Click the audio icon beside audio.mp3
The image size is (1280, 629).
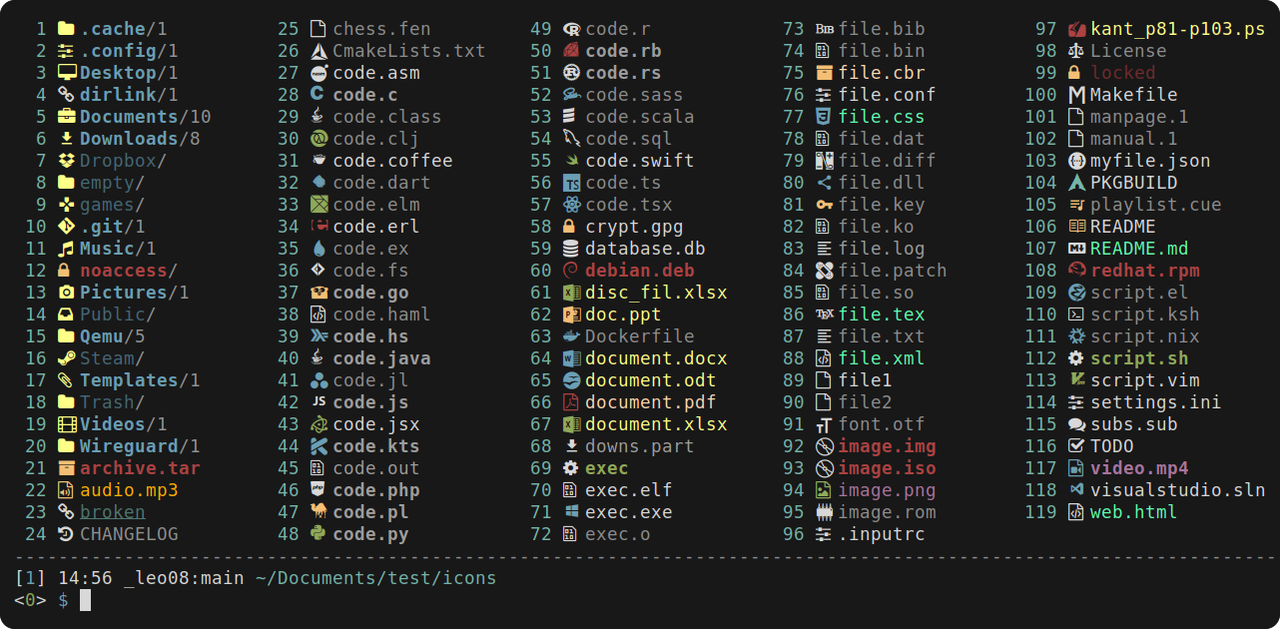67,491
